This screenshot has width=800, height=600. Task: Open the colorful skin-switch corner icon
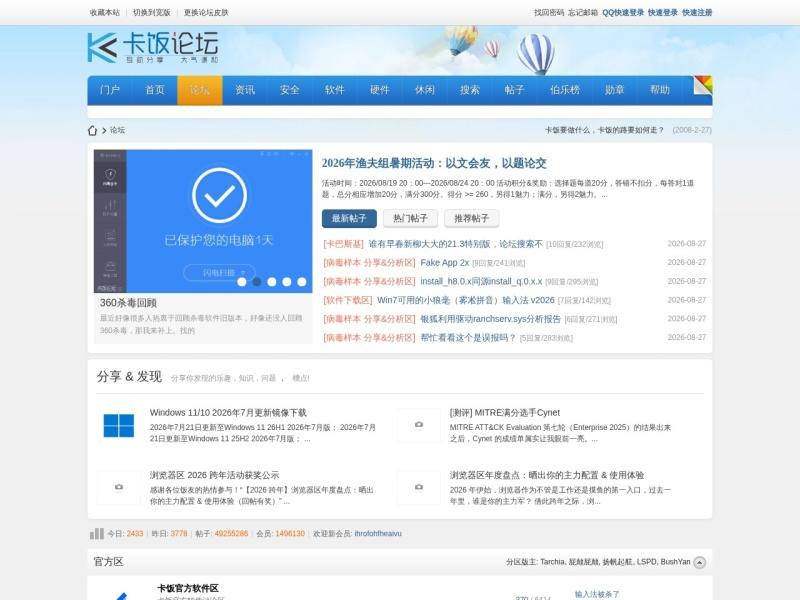[x=703, y=85]
